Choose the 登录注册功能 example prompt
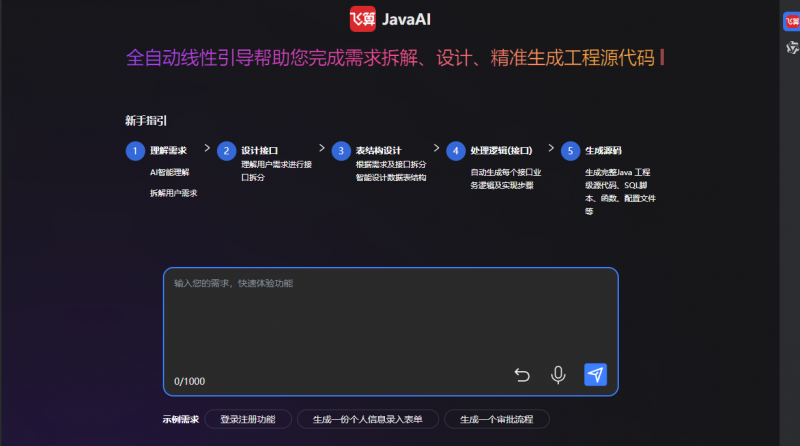Screen dimensions: 800x446 tap(247, 419)
